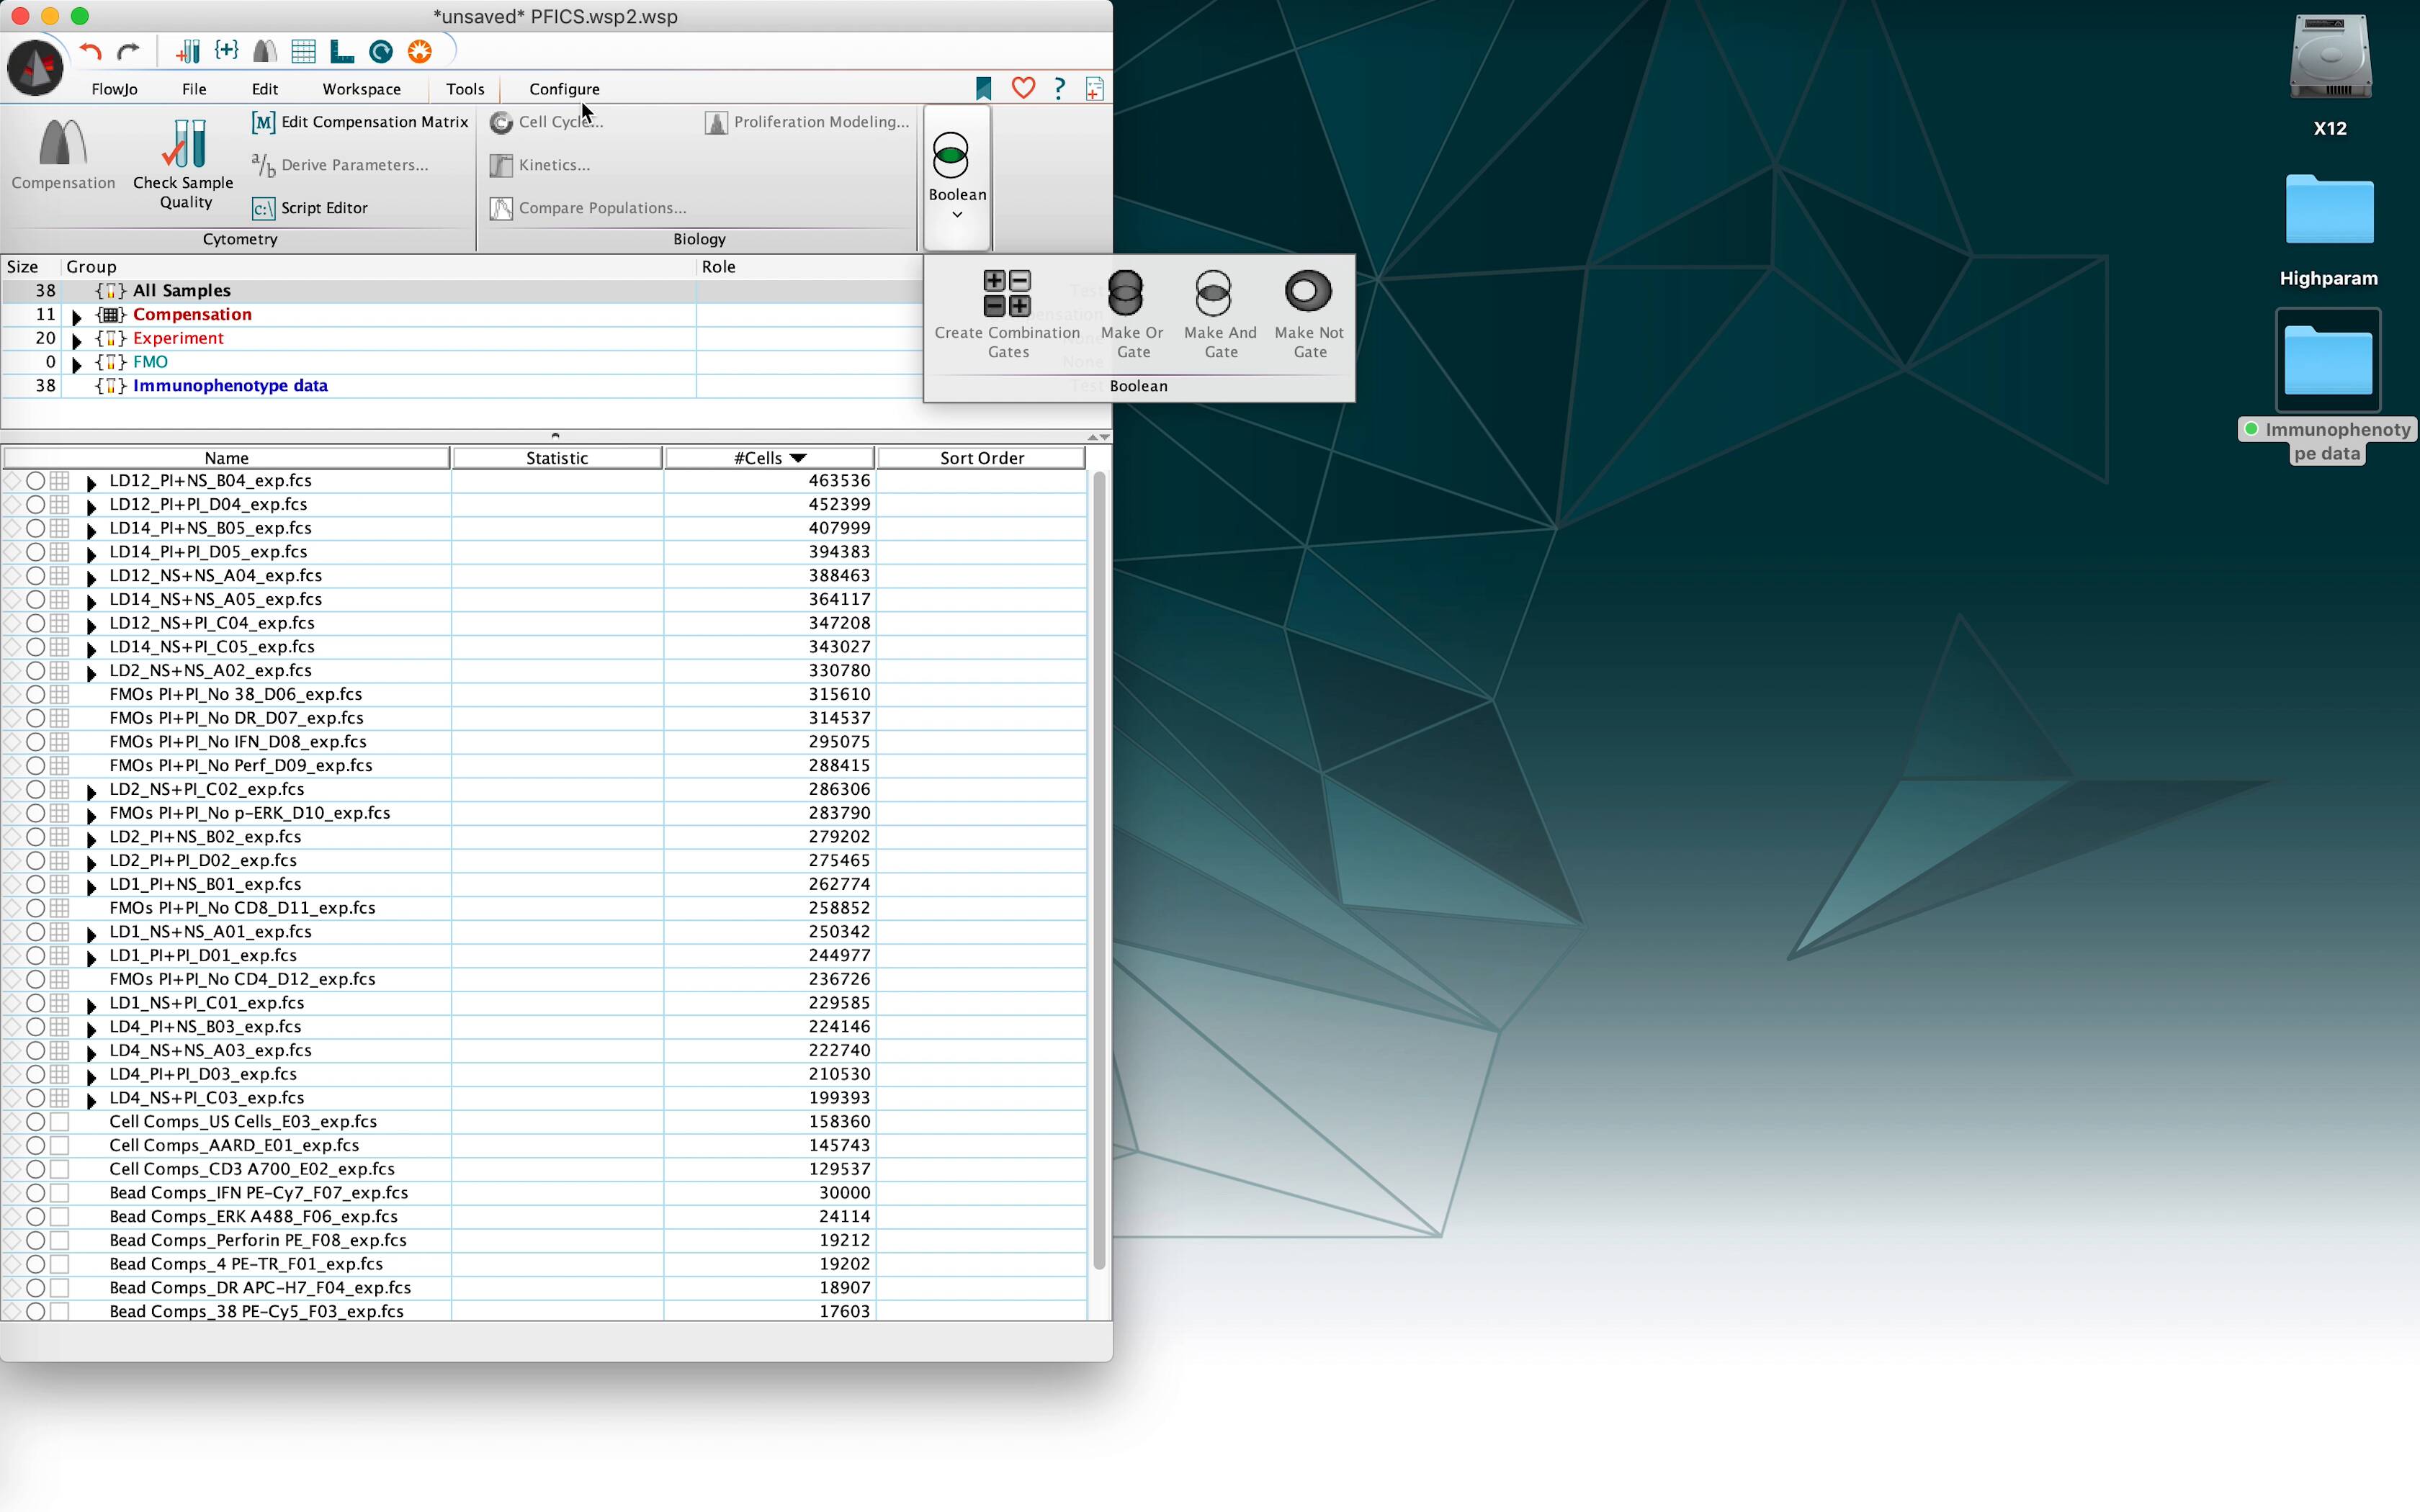Click the undo arrow in toolbar
The image size is (2420, 1512).
[91, 52]
